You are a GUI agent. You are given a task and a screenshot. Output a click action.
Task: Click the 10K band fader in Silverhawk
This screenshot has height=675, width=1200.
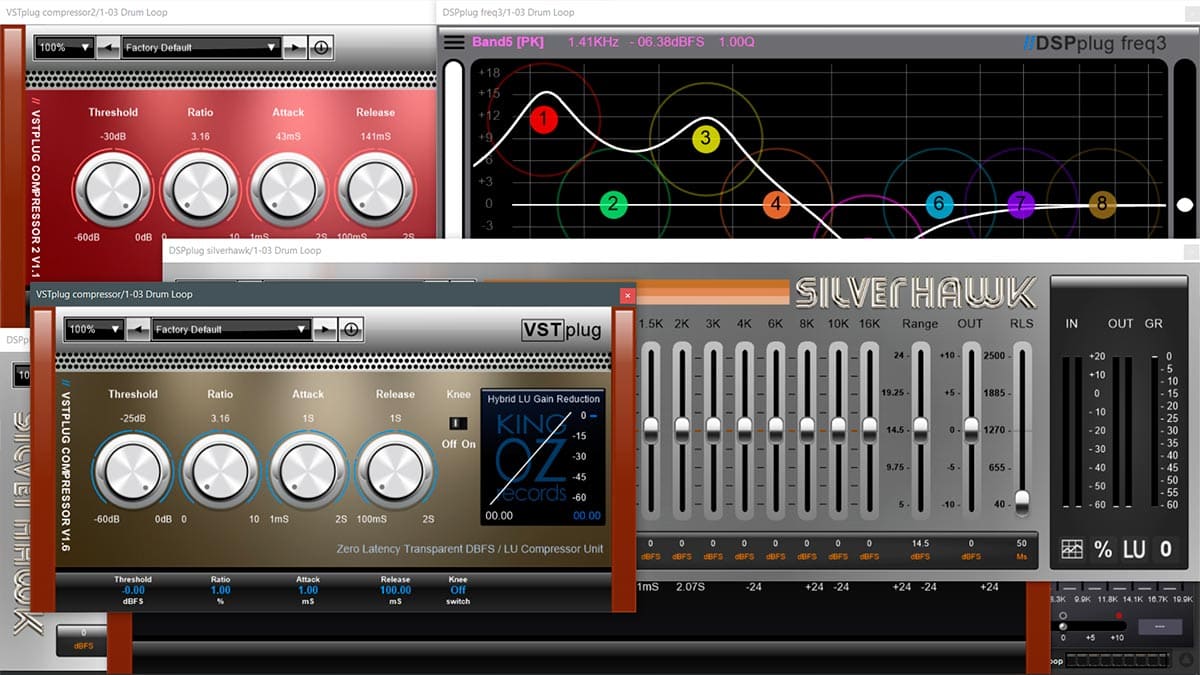(x=838, y=428)
